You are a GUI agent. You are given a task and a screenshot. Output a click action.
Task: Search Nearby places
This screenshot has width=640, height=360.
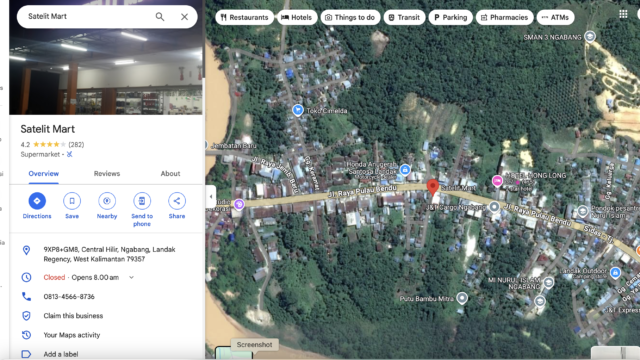coord(107,206)
